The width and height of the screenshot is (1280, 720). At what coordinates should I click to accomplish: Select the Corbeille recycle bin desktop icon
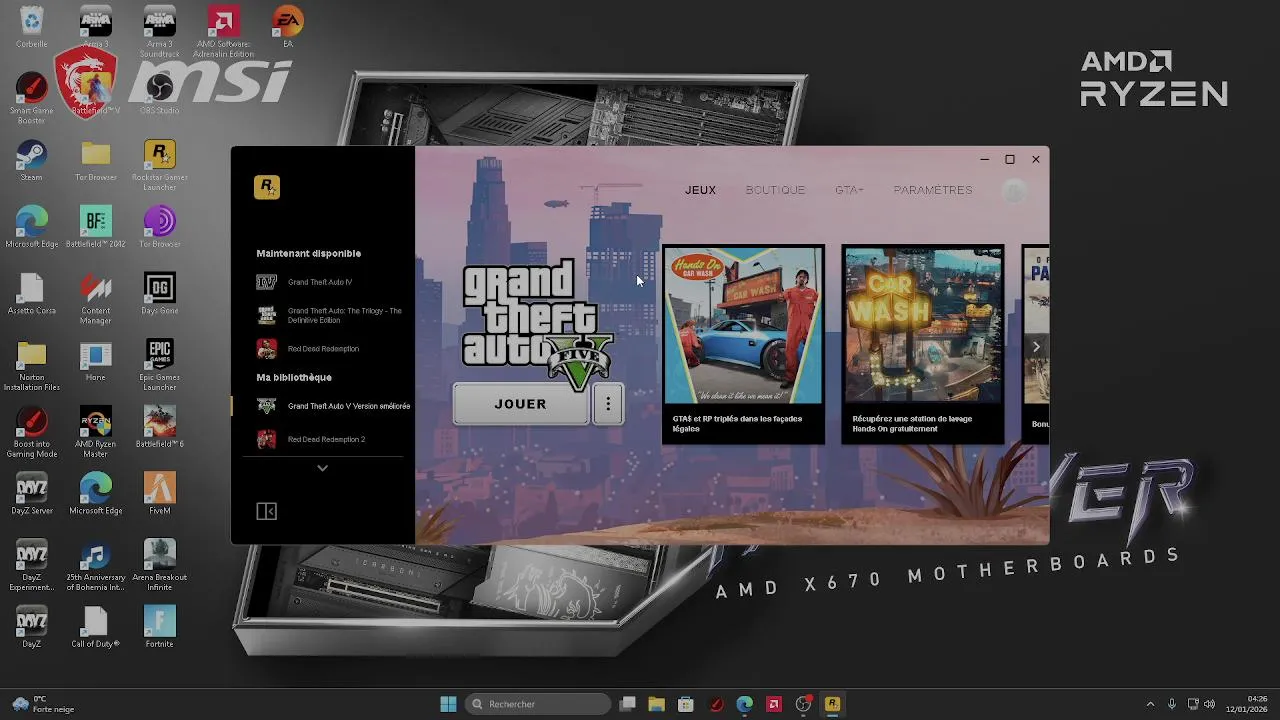[x=32, y=27]
